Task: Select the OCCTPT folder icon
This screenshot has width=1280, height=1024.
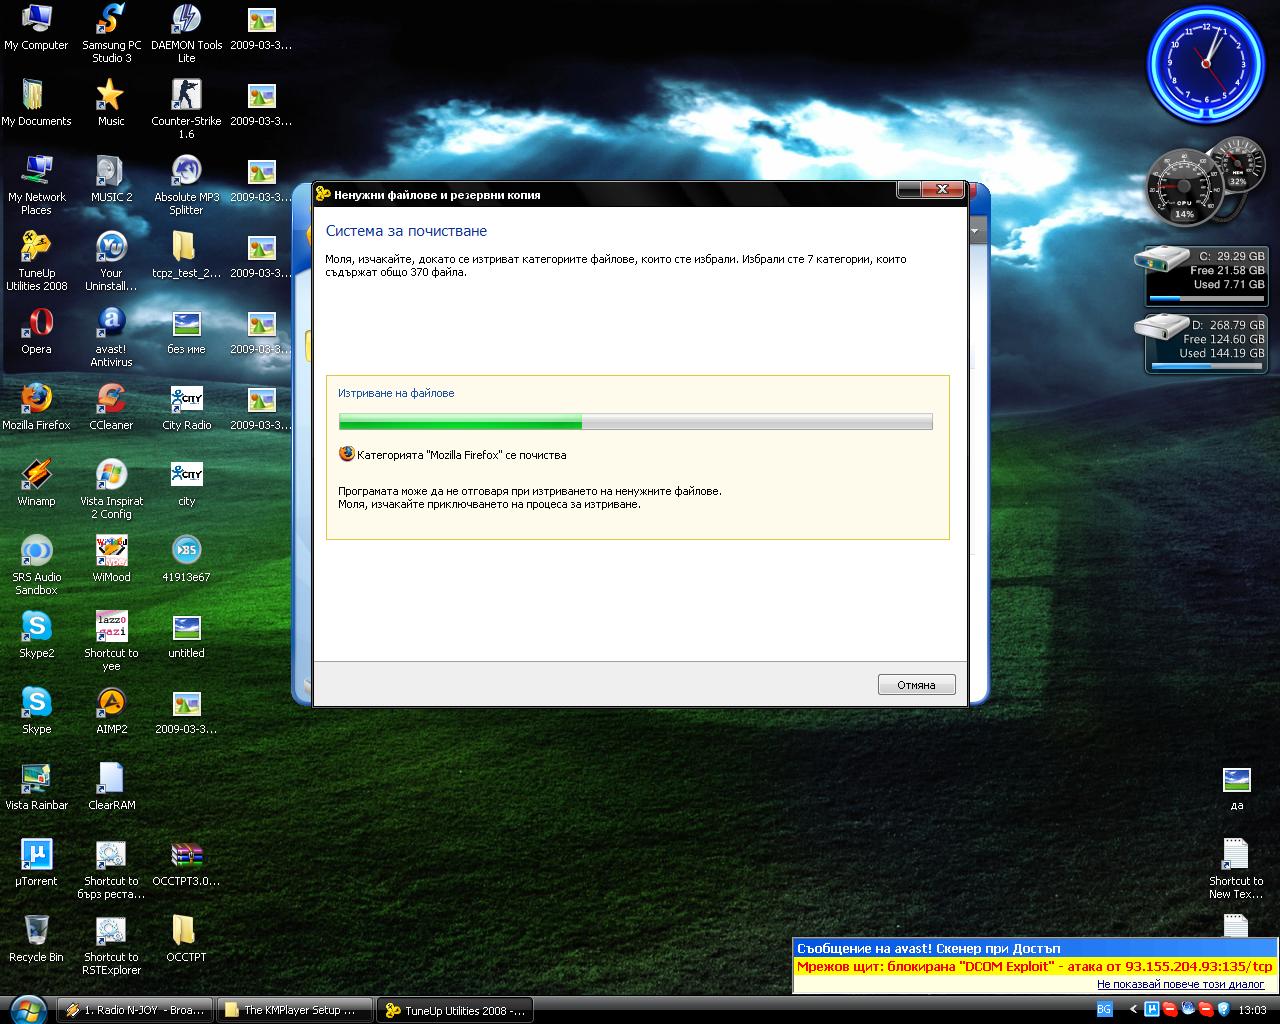Action: (186, 940)
